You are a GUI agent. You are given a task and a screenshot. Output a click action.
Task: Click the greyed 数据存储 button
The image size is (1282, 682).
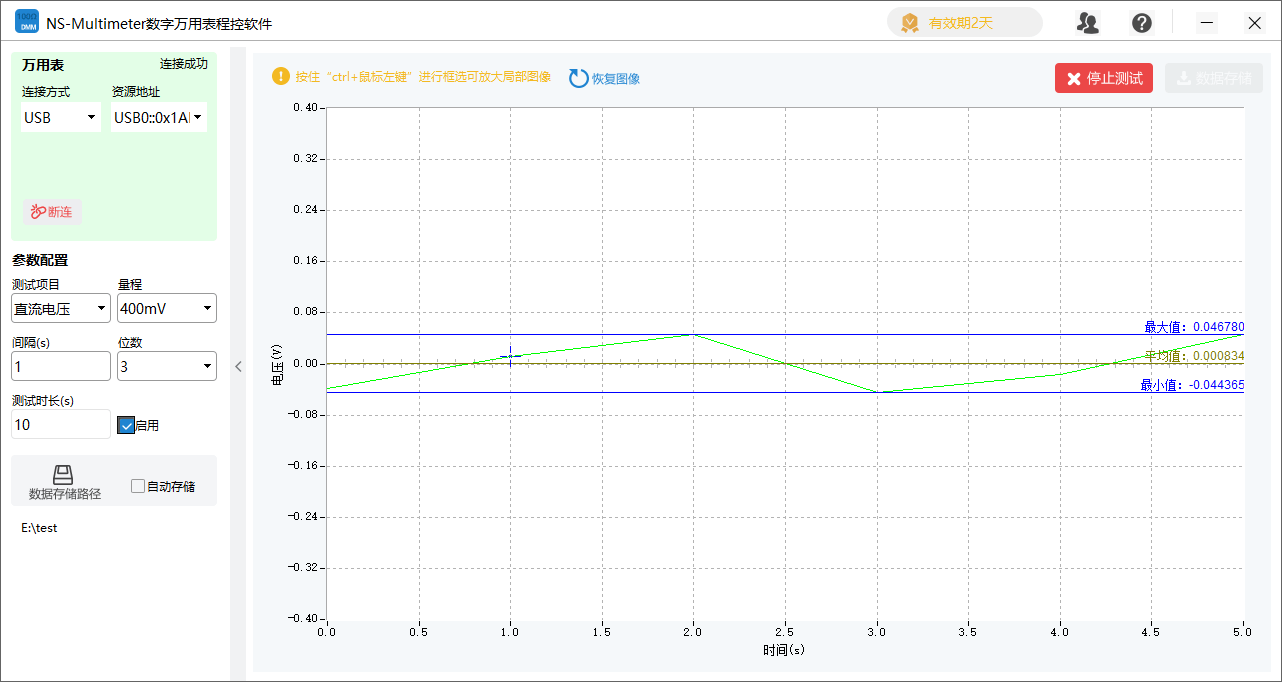pos(1214,78)
